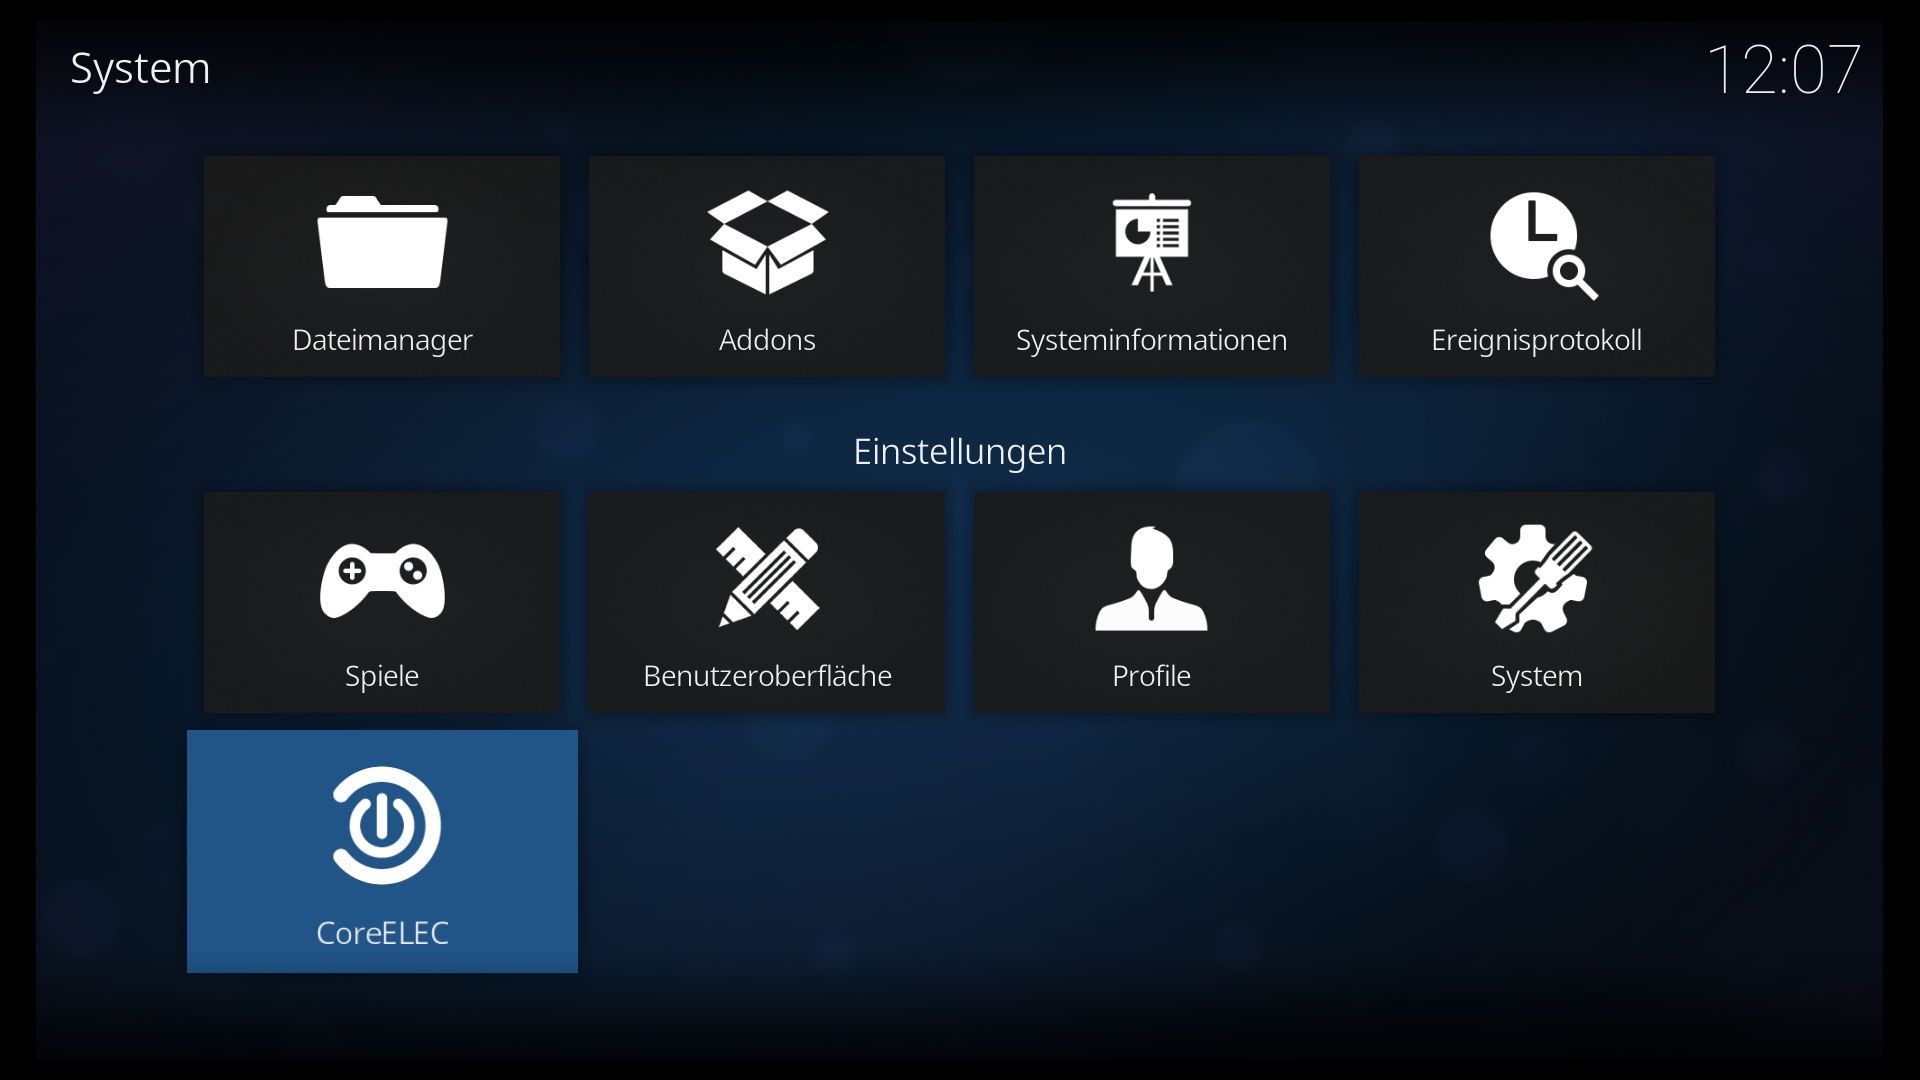The width and height of the screenshot is (1920, 1080).
Task: Click the Spiele settings label
Action: pos(382,676)
